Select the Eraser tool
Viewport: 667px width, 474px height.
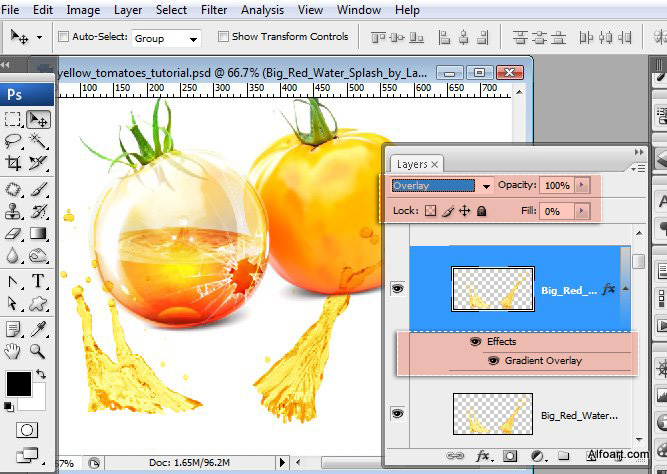[14, 233]
